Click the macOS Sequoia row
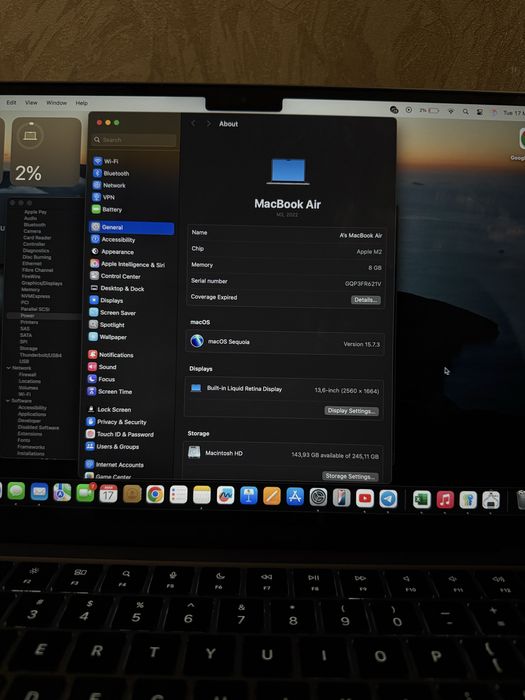This screenshot has height=700, width=525. (x=285, y=342)
